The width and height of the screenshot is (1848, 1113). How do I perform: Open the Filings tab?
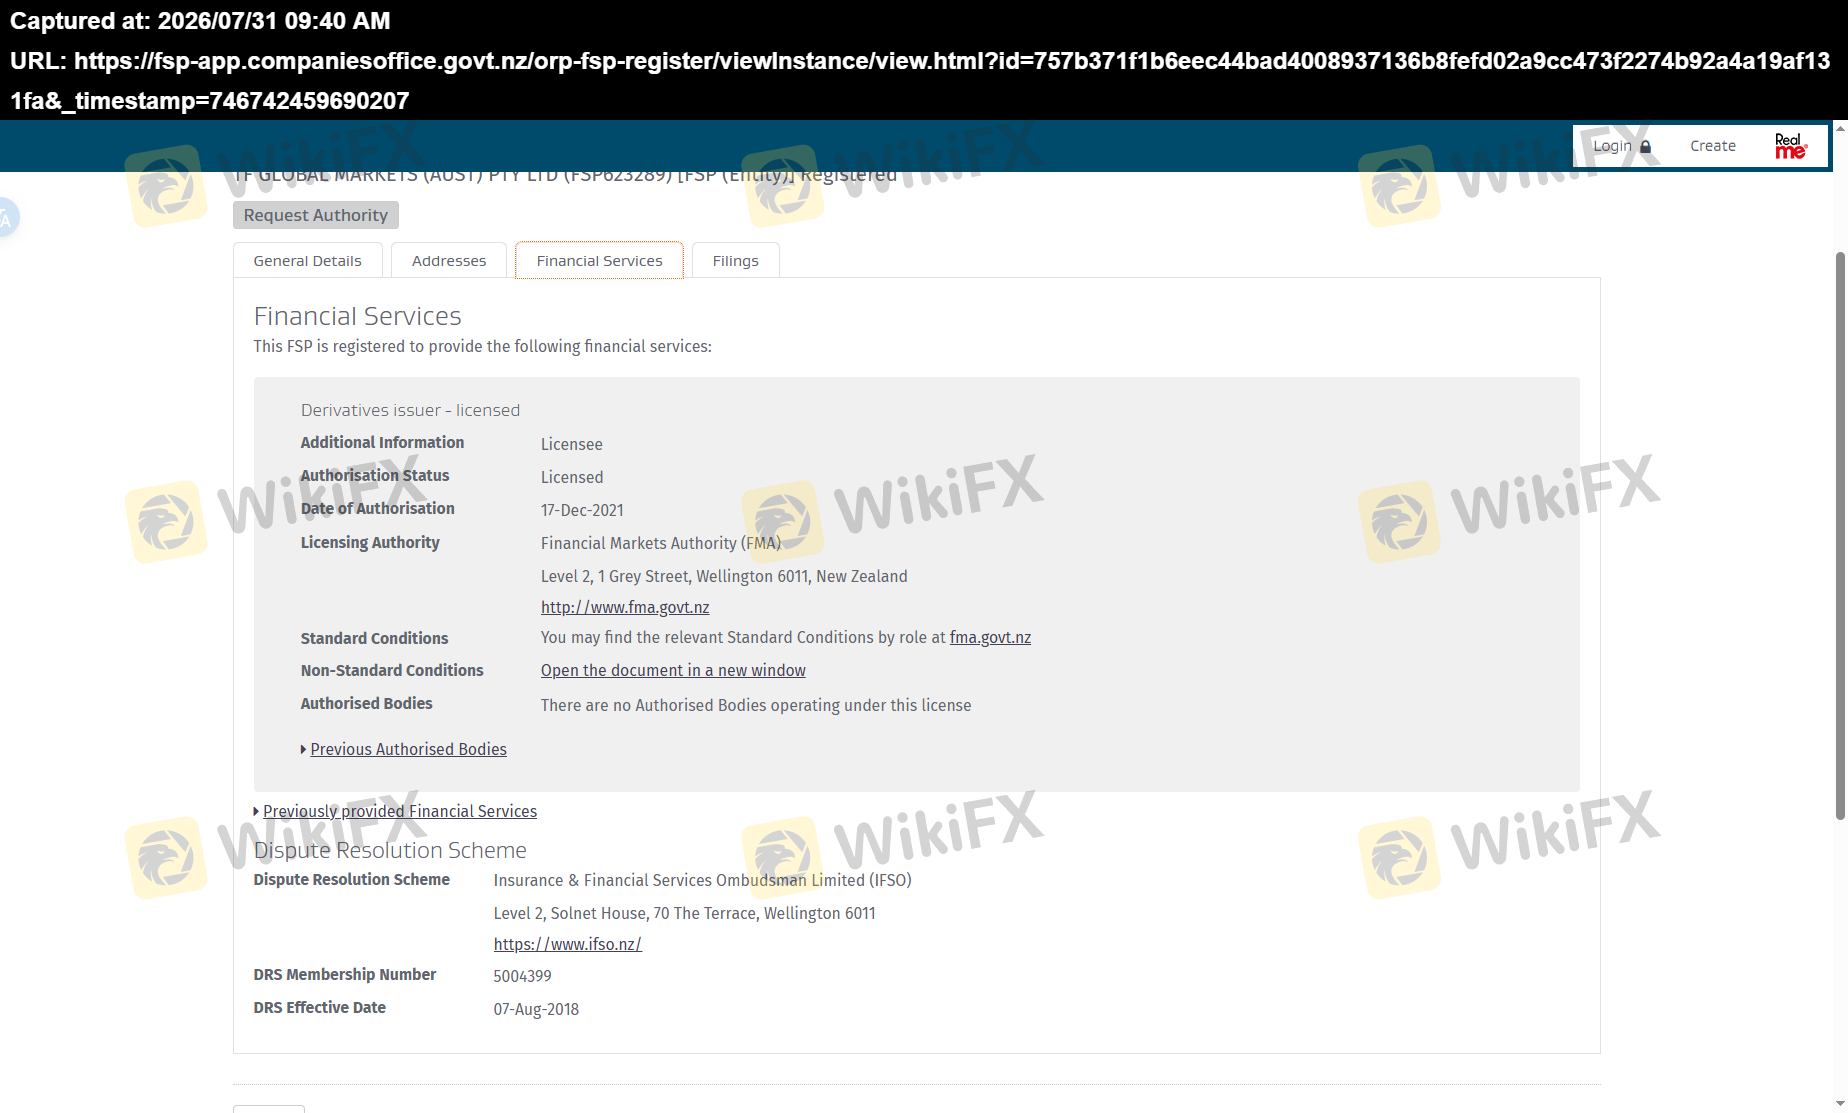coord(735,261)
